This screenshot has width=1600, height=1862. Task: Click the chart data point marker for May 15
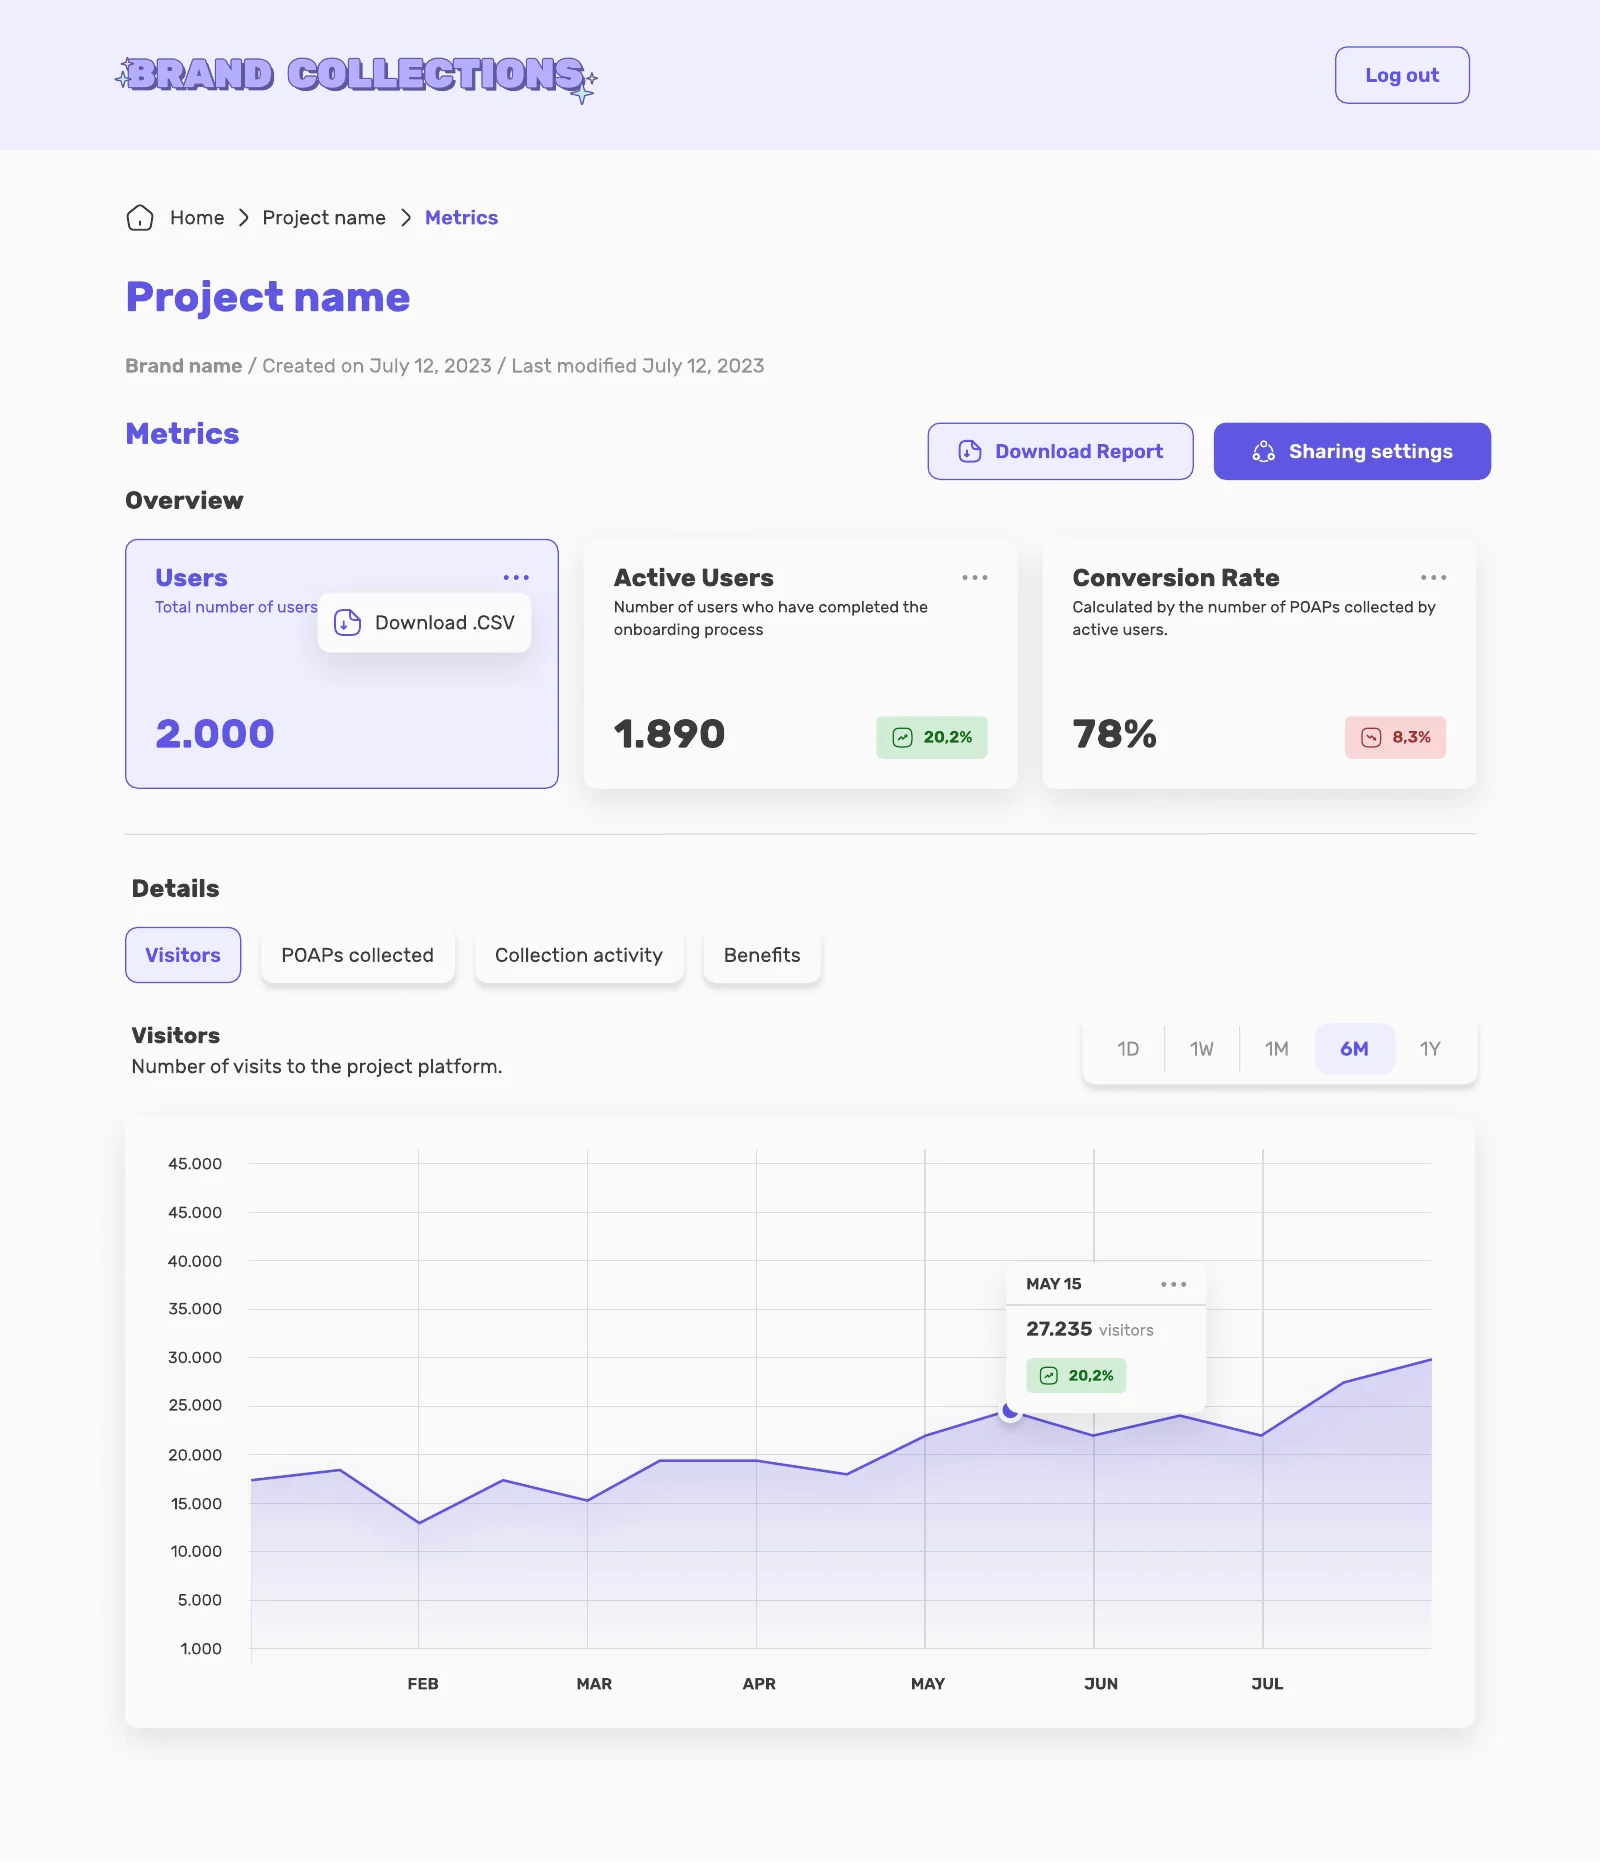point(1011,1410)
